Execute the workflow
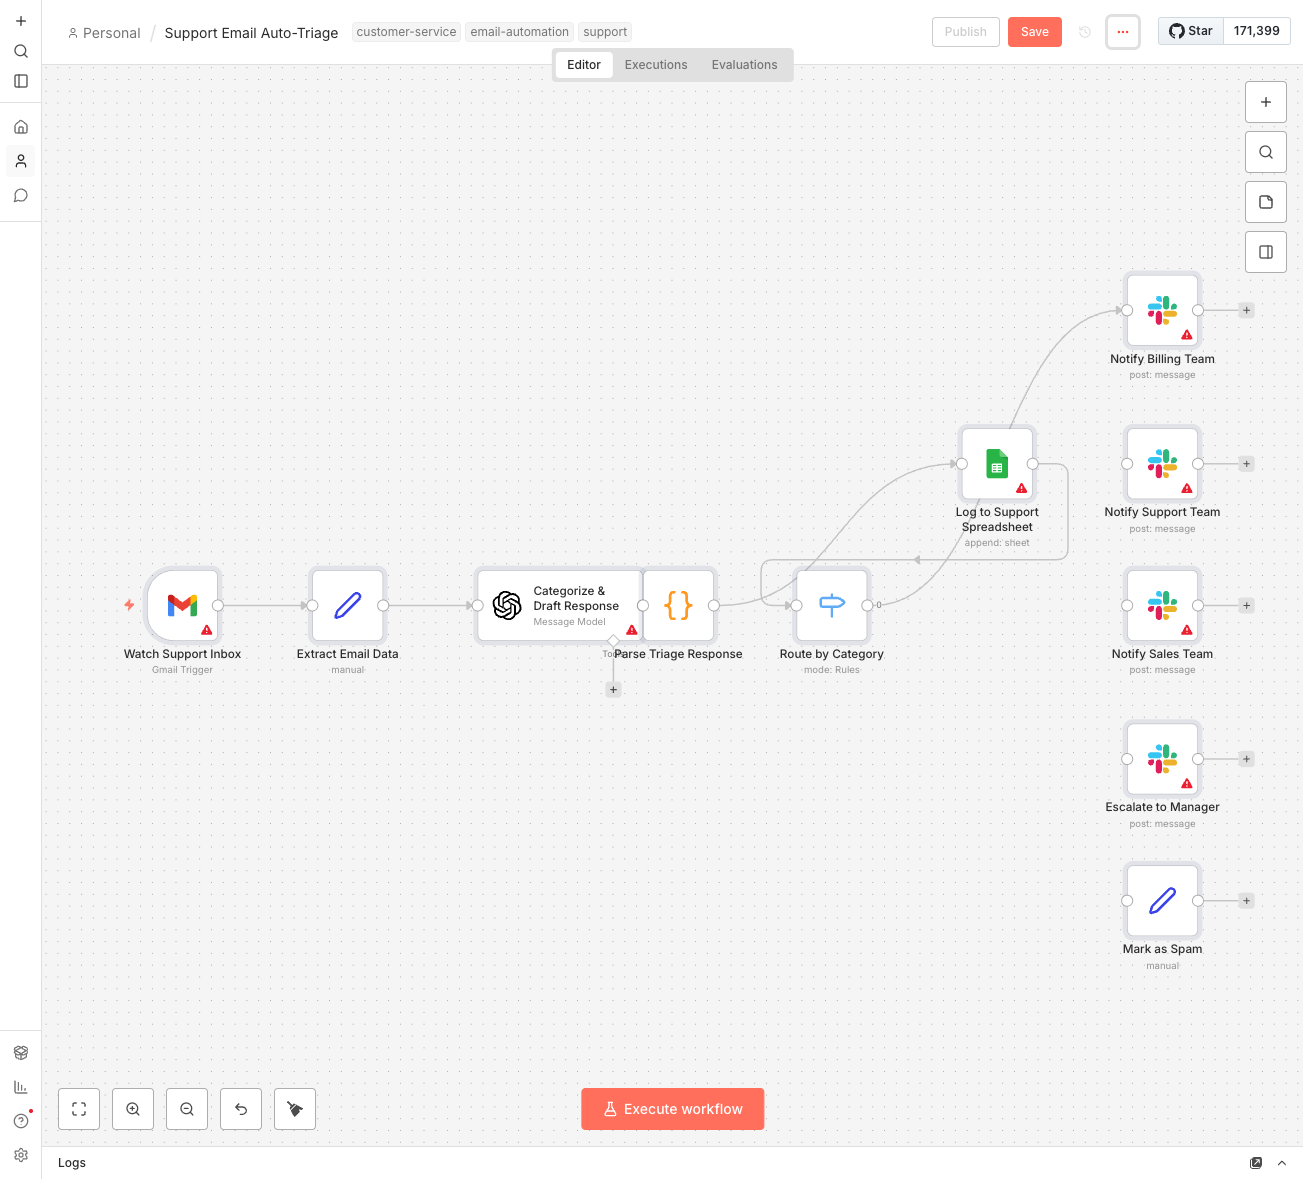Screen dimensions: 1303x1179 coord(672,1109)
